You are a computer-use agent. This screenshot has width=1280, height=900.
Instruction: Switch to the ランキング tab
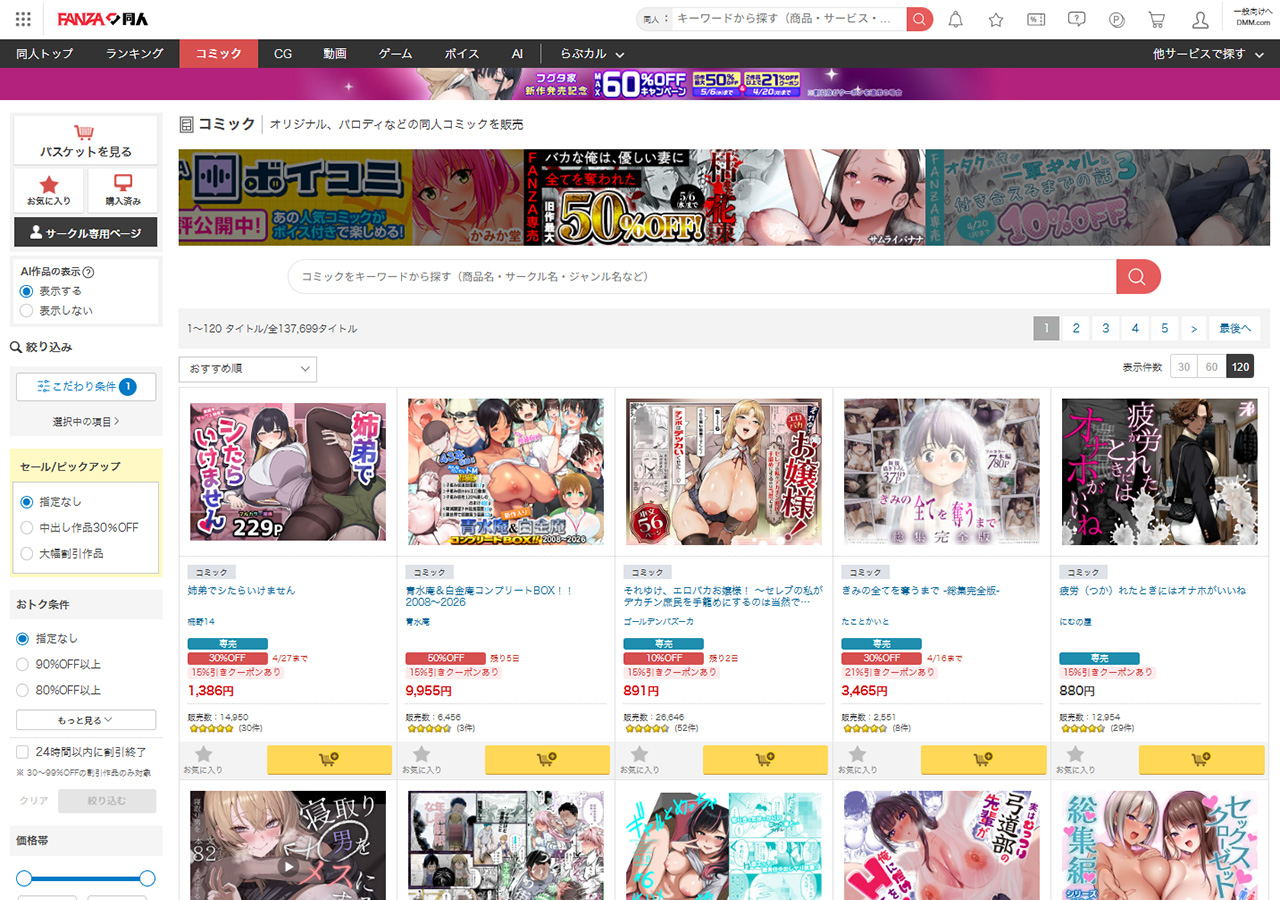pyautogui.click(x=134, y=54)
